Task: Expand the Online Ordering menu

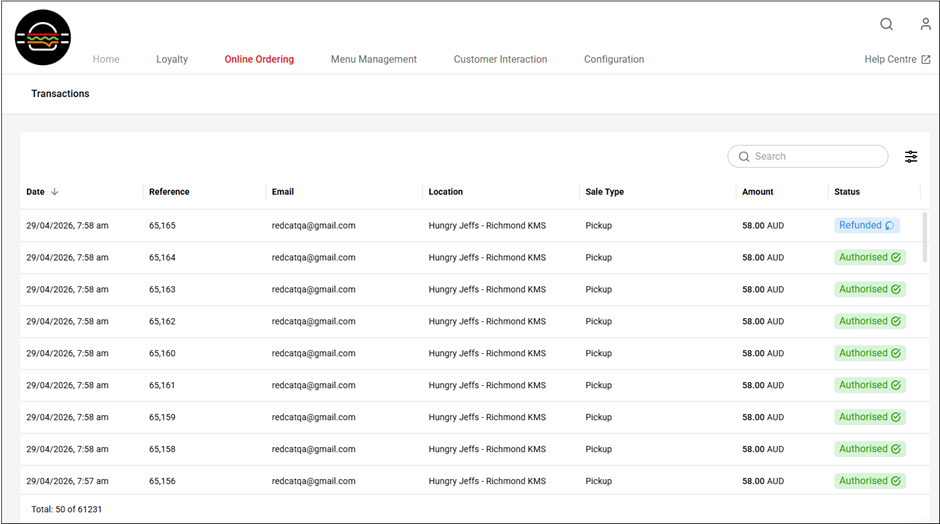Action: tap(259, 60)
